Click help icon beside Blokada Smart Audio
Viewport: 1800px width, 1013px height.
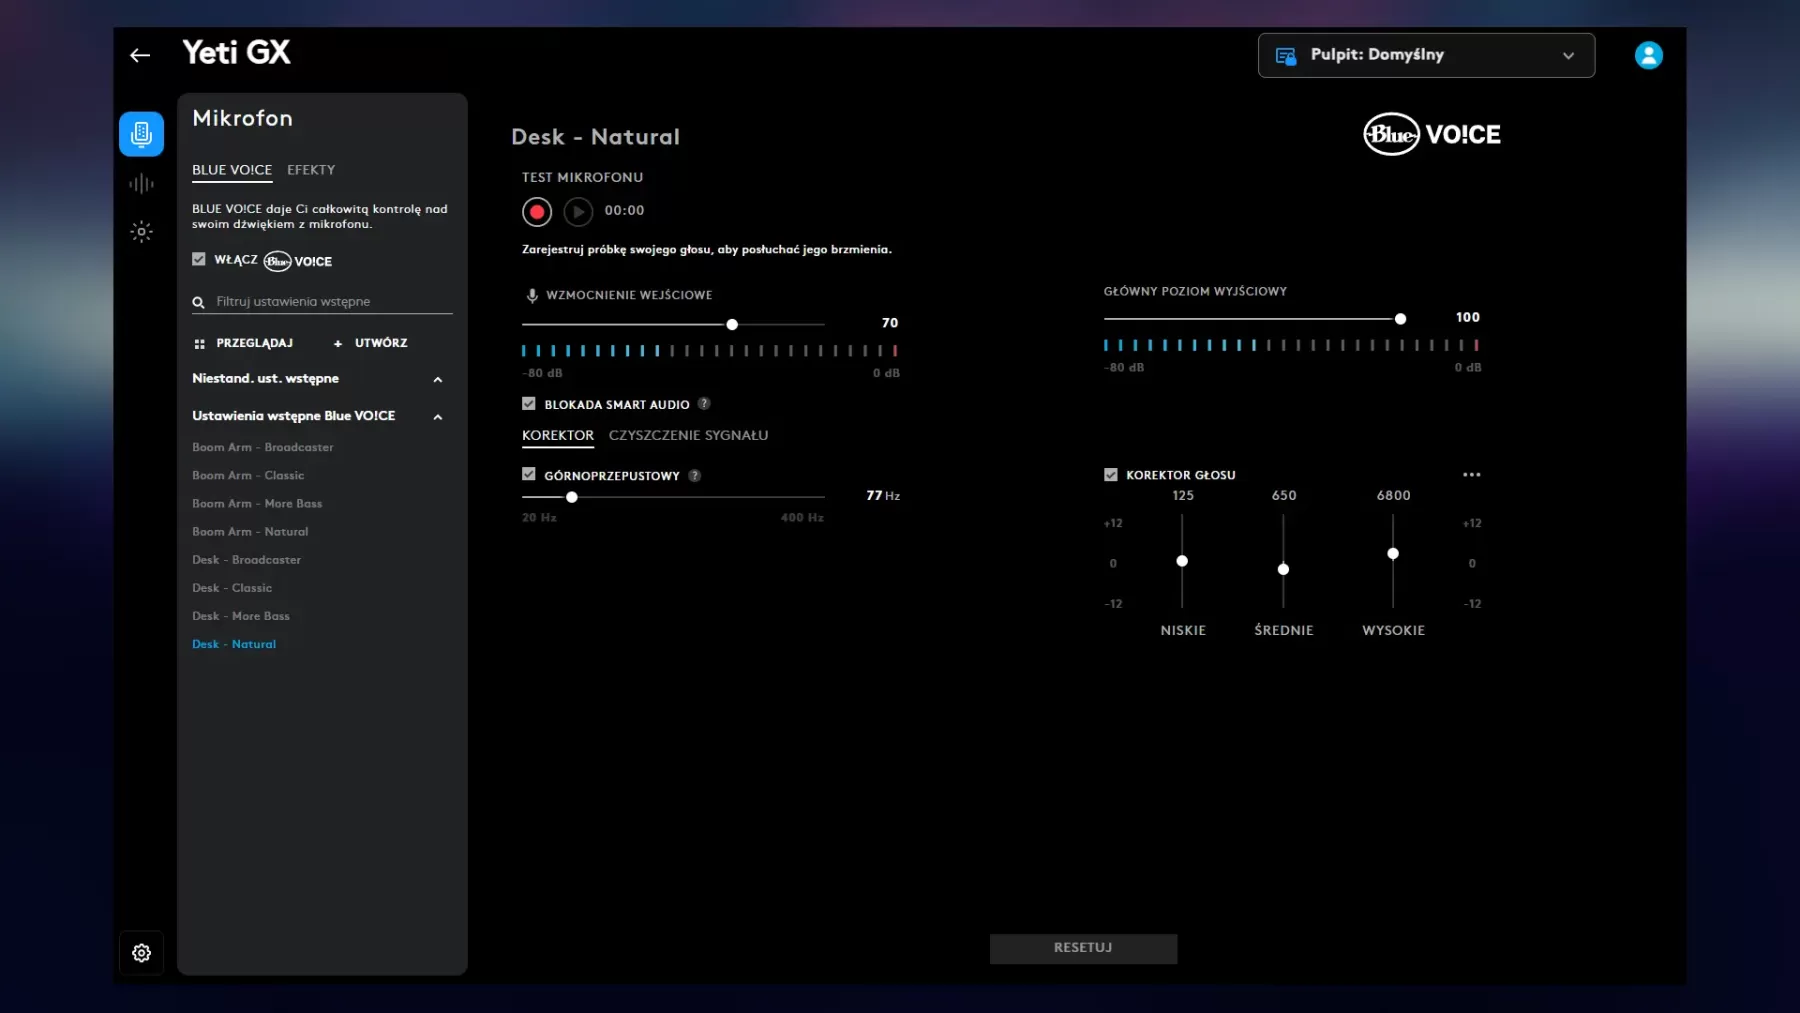(x=704, y=404)
